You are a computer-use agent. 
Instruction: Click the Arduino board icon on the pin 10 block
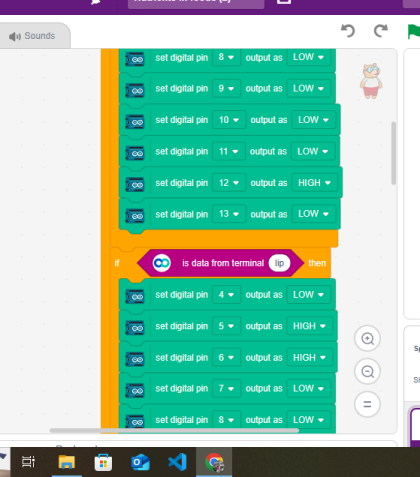point(135,122)
